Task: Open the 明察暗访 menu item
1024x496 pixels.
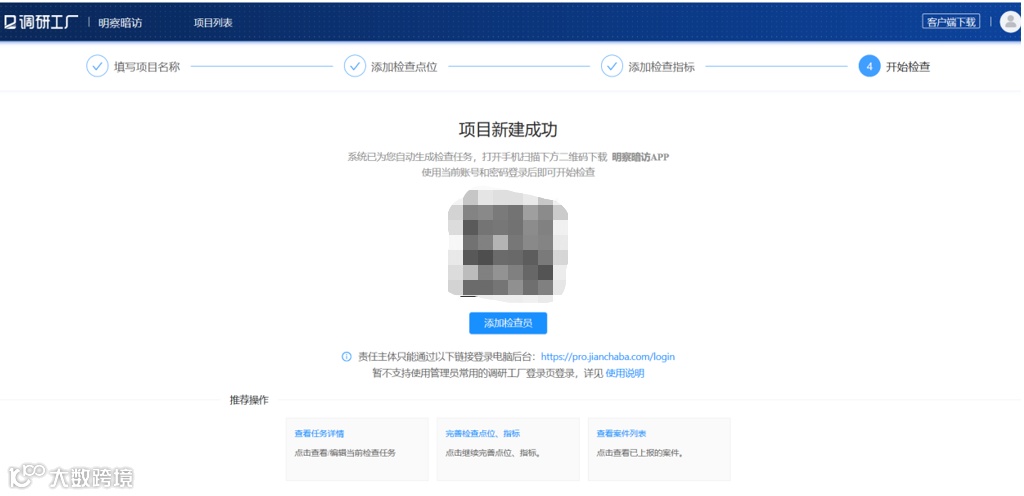Action: point(120,22)
